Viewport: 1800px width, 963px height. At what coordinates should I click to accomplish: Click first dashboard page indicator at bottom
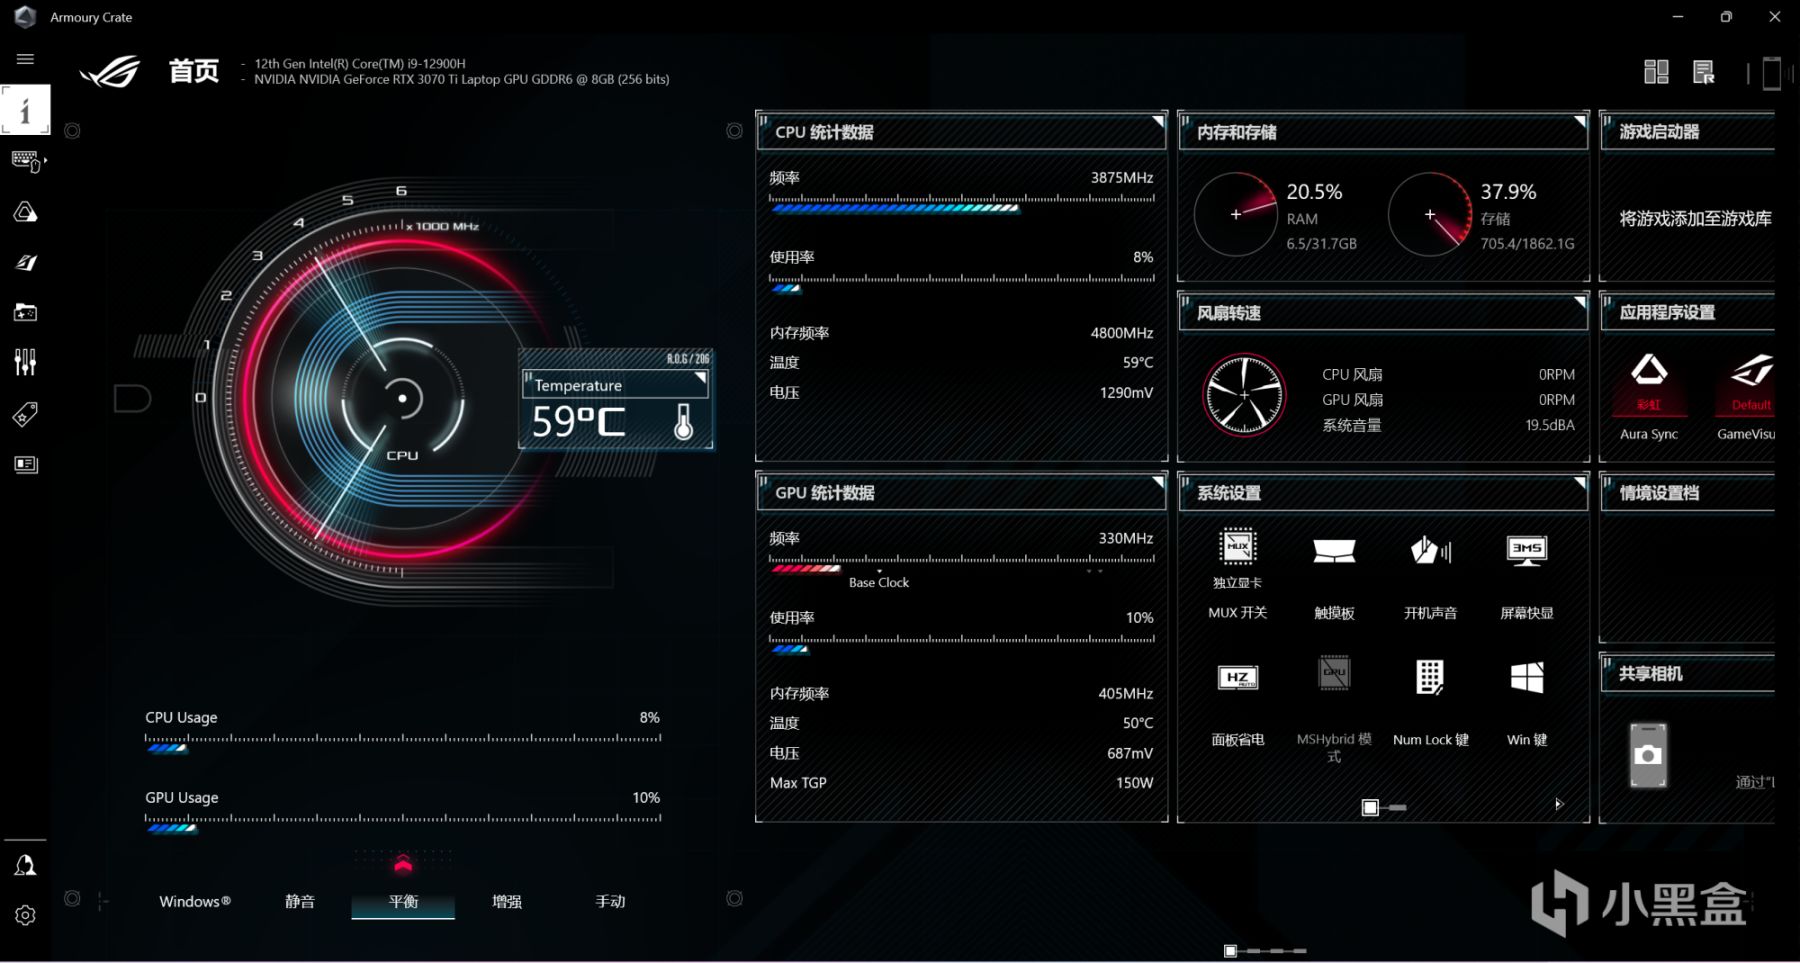point(1231,950)
